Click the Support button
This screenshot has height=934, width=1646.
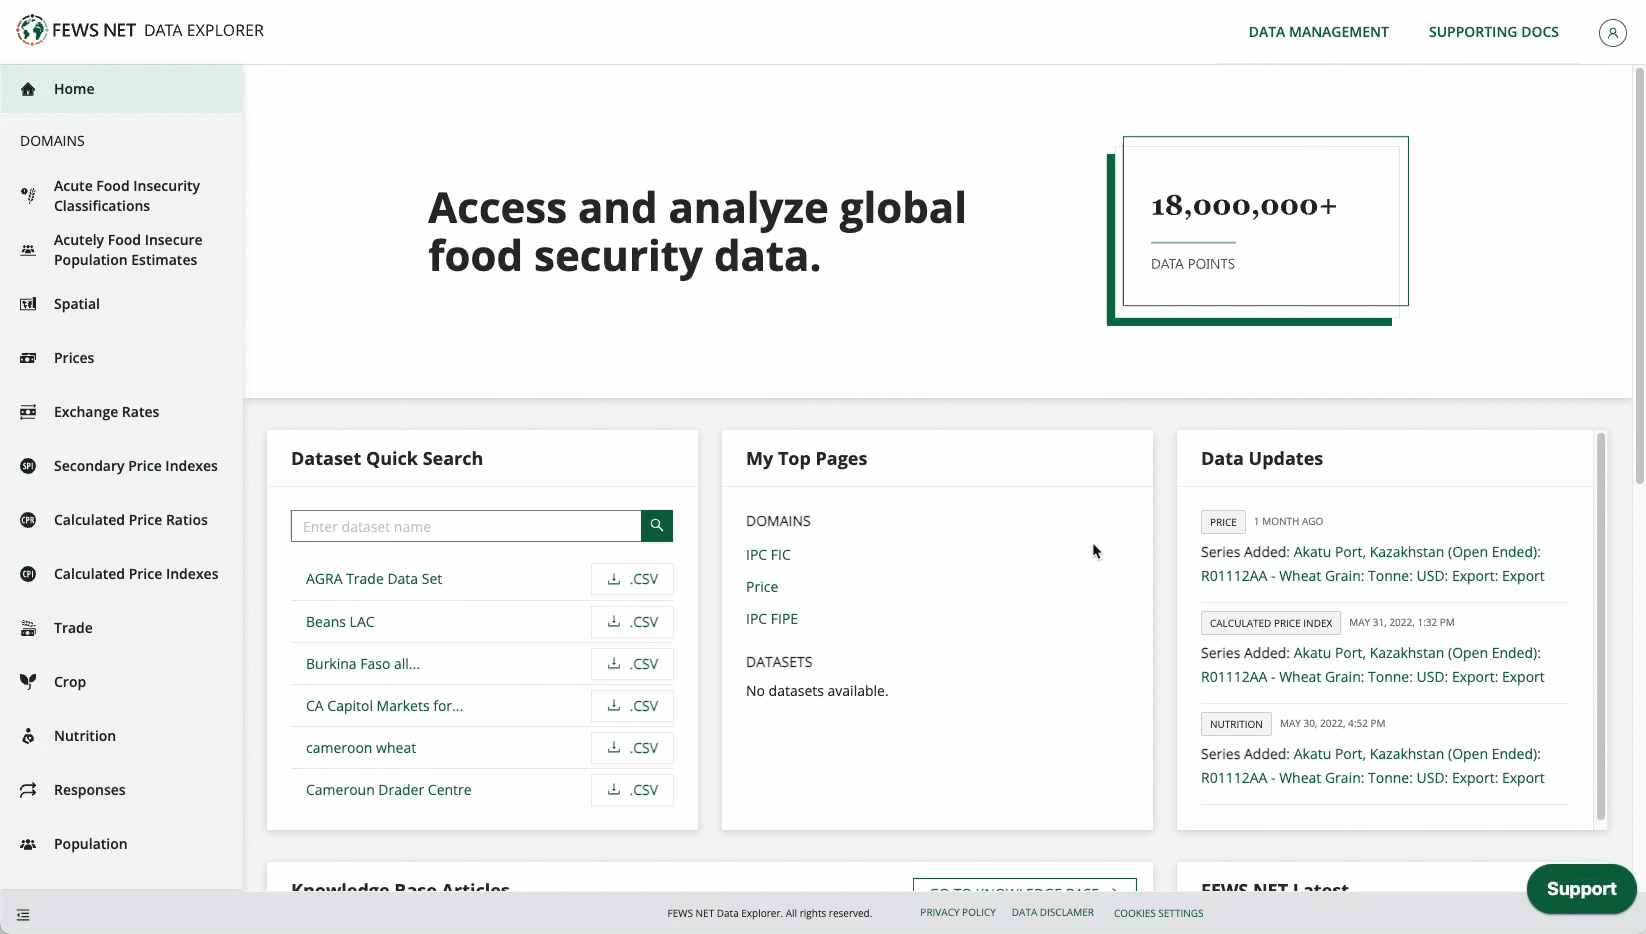coord(1581,888)
